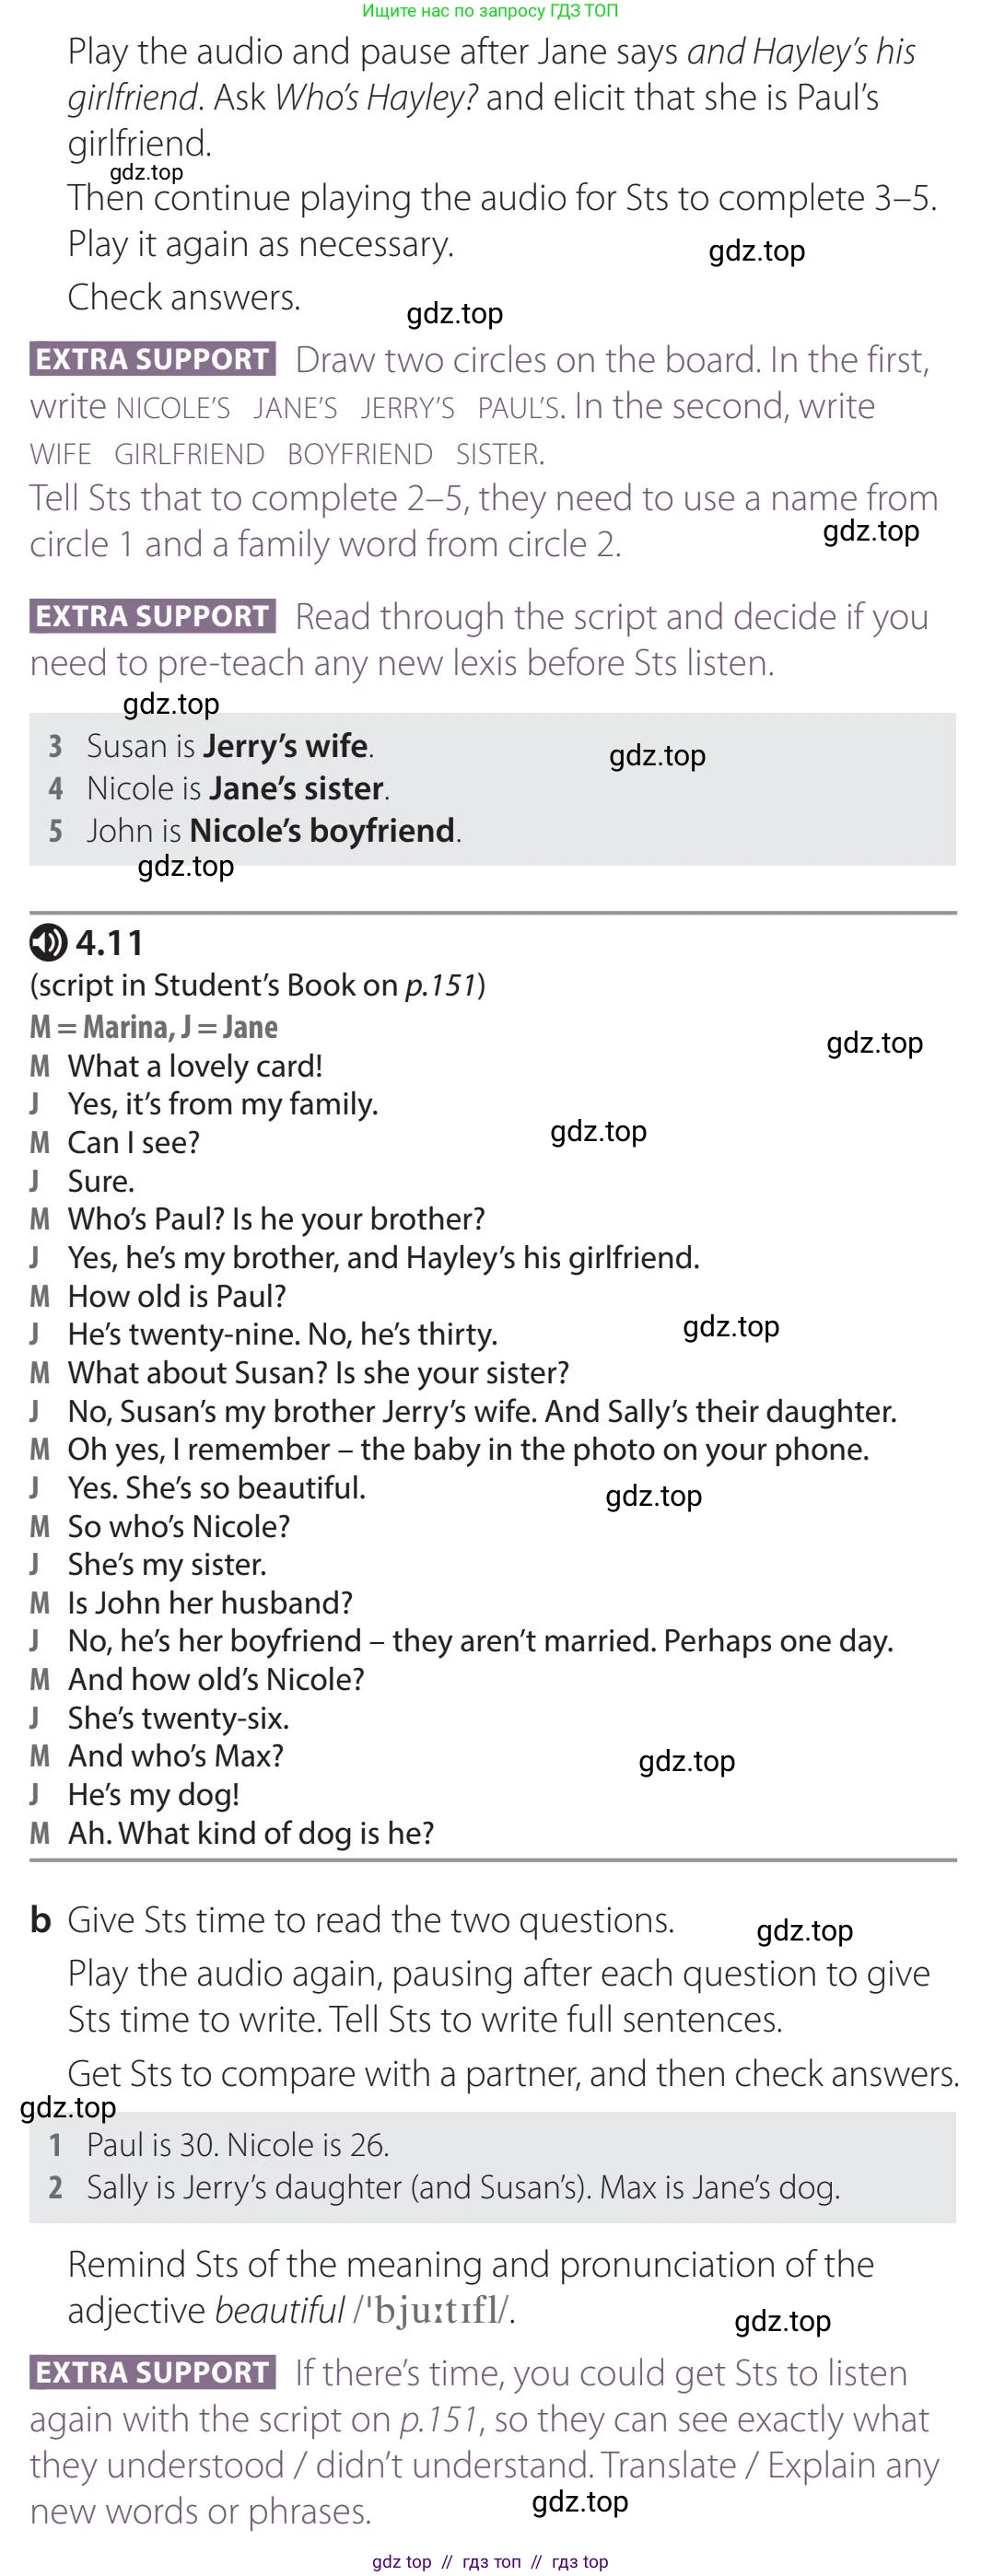The image size is (982, 2576).
Task: Click the footer 'gdz top' link
Action: click(x=402, y=2561)
